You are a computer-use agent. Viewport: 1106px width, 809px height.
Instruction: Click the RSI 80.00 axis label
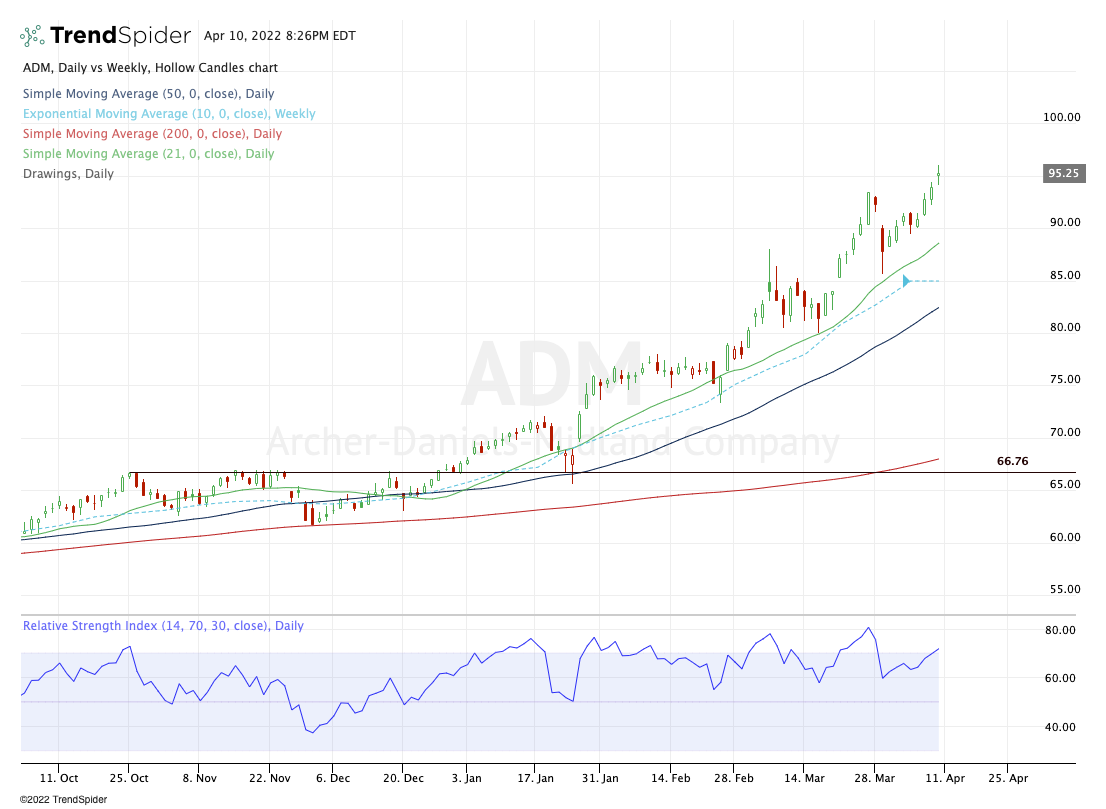coord(1060,631)
